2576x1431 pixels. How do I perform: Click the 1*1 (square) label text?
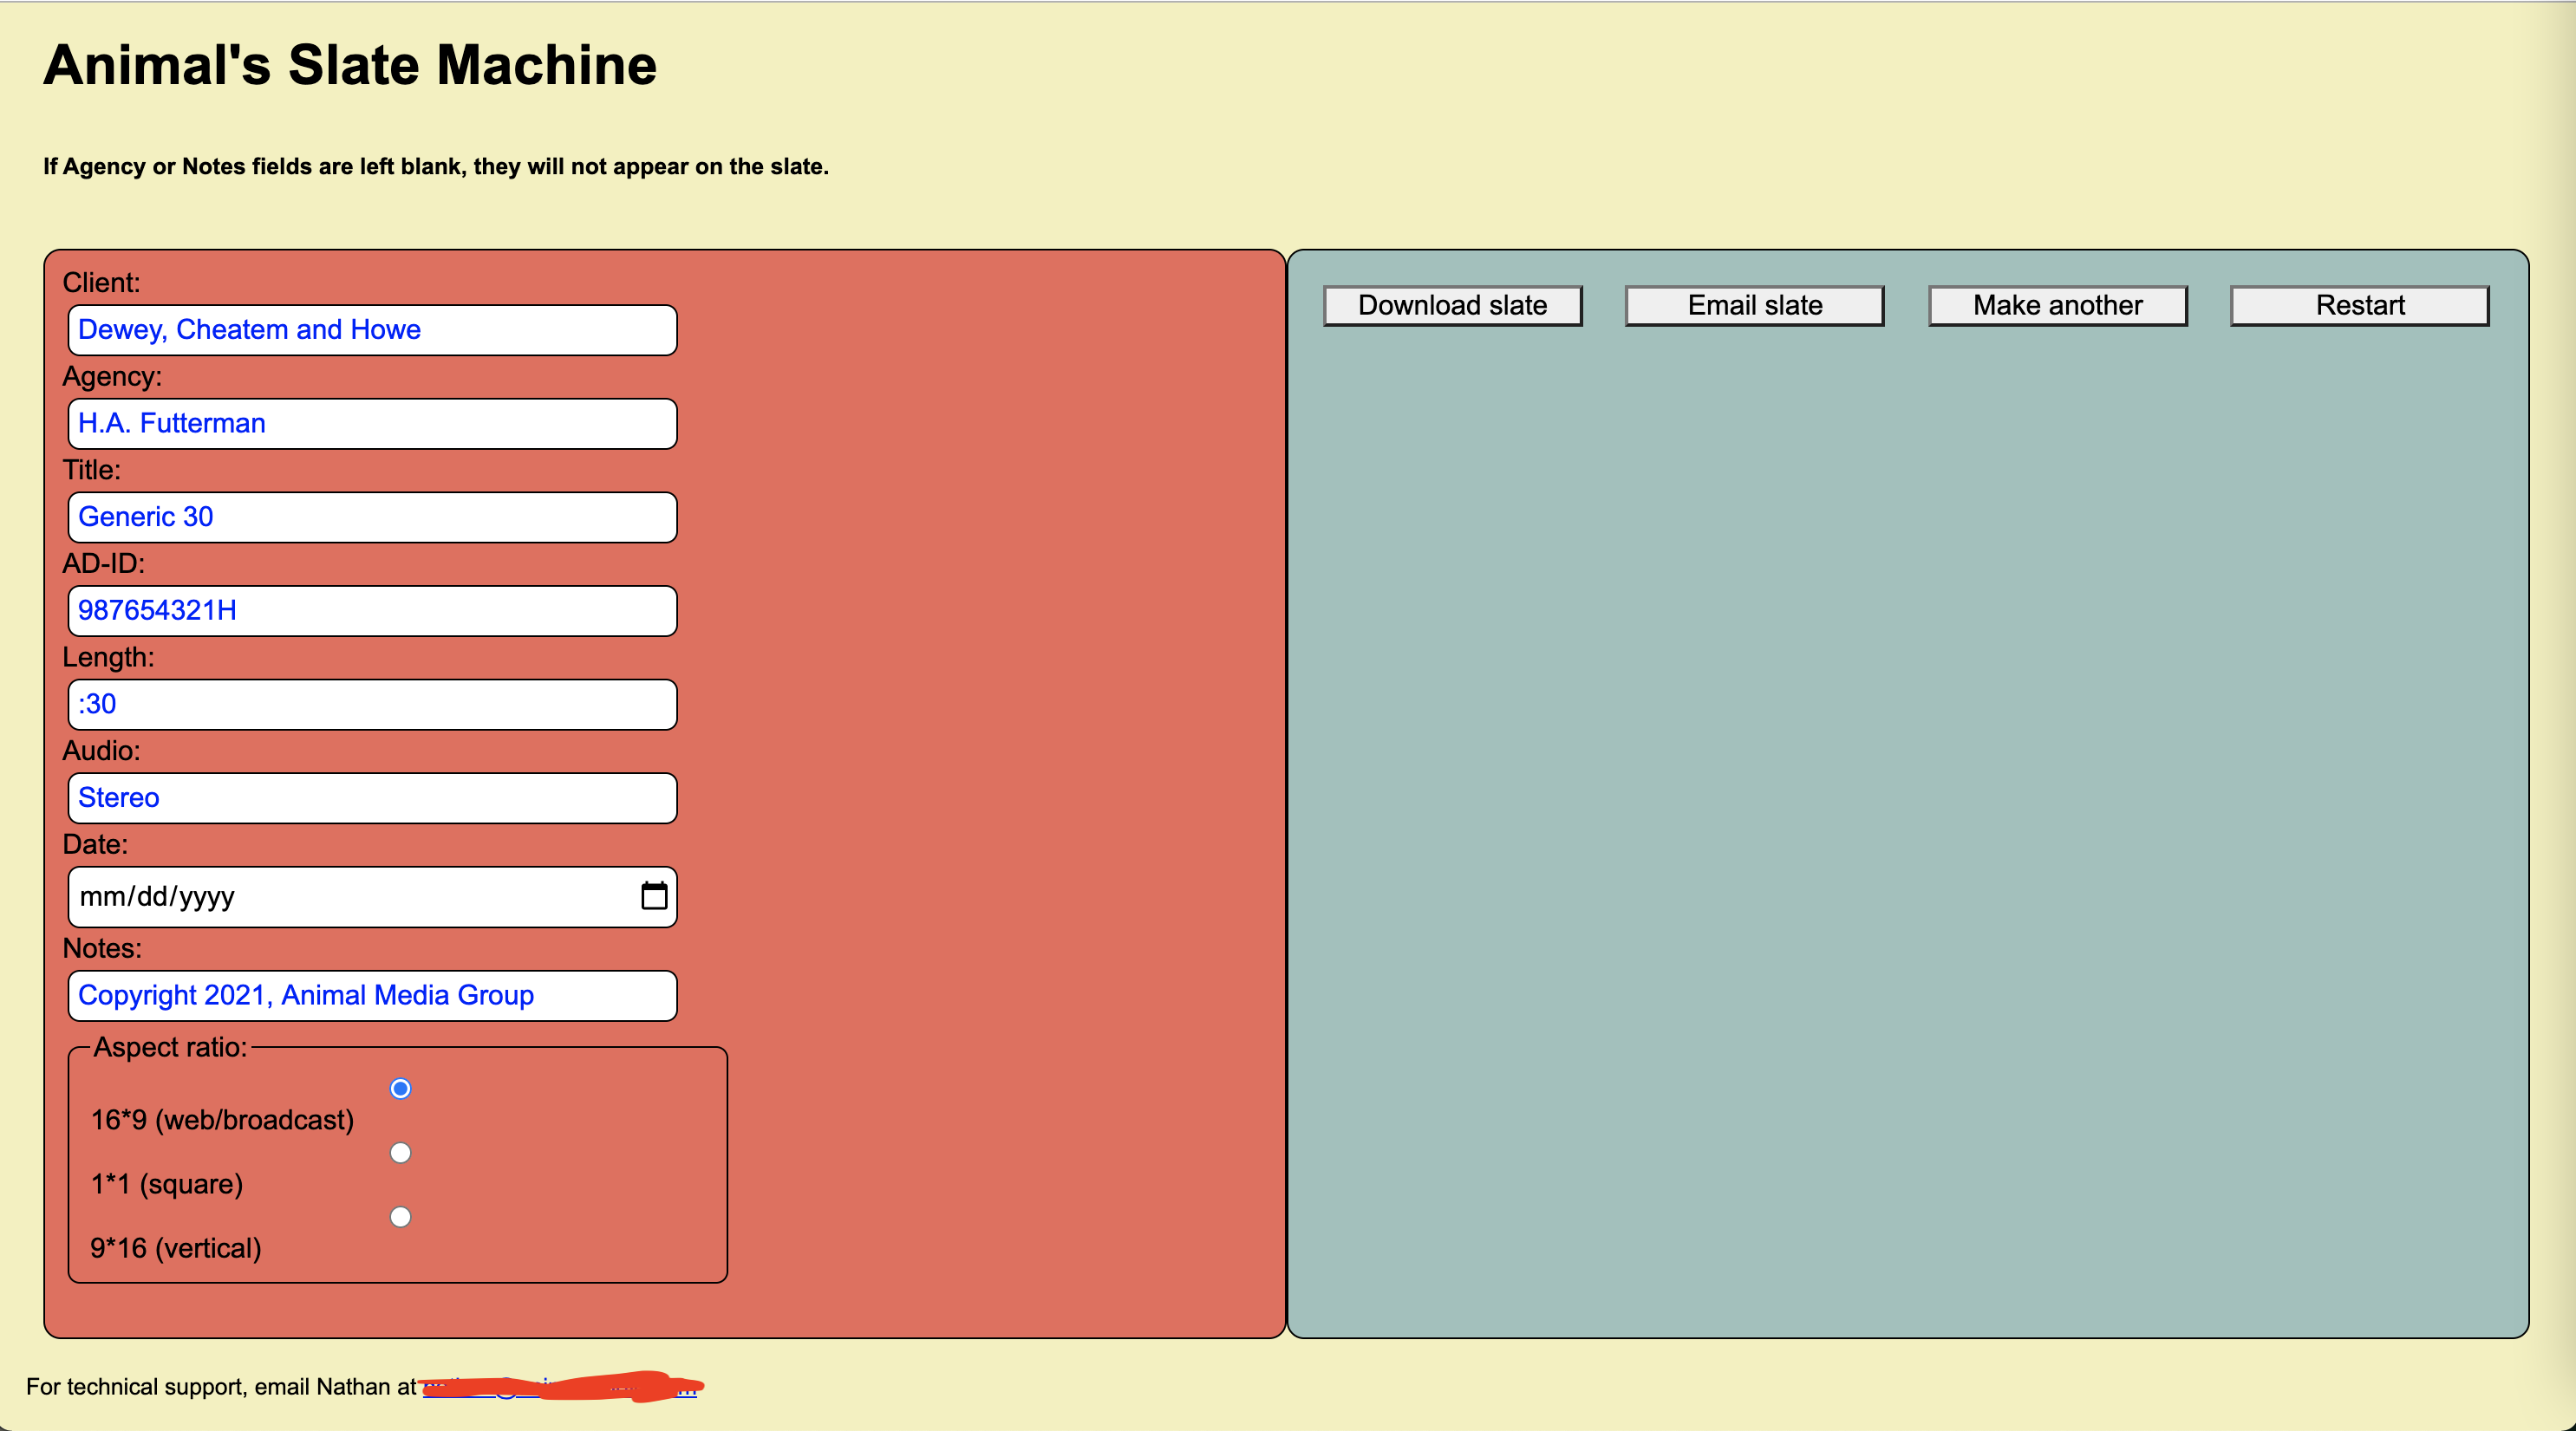click(x=167, y=1184)
